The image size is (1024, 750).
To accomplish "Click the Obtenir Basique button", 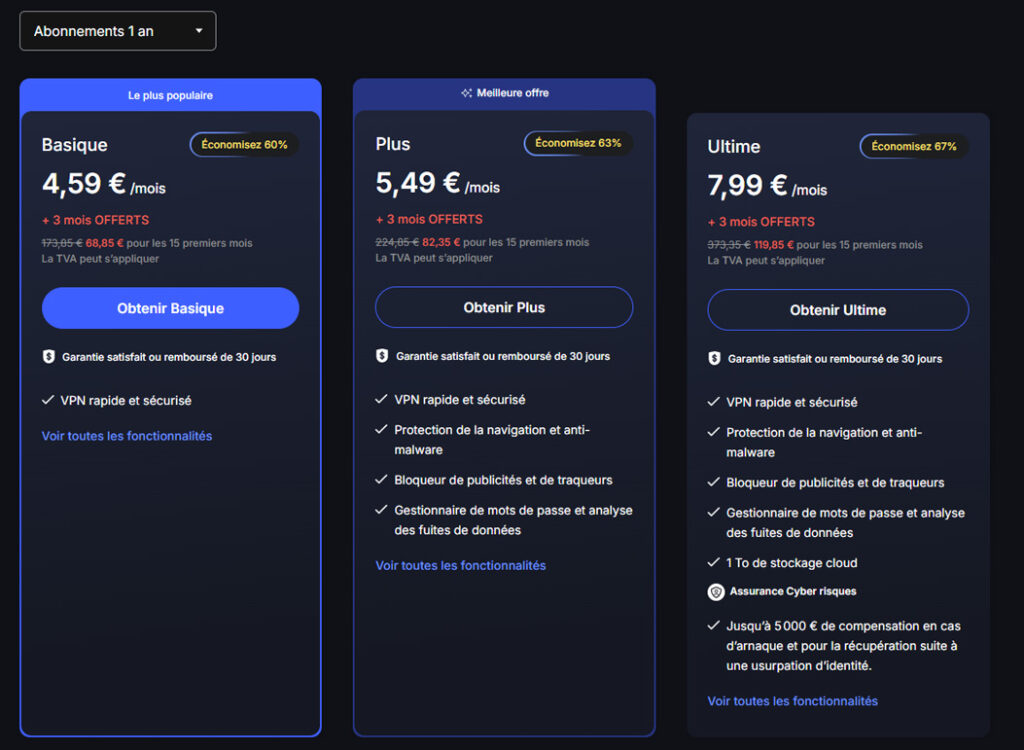I will pyautogui.click(x=170, y=308).
